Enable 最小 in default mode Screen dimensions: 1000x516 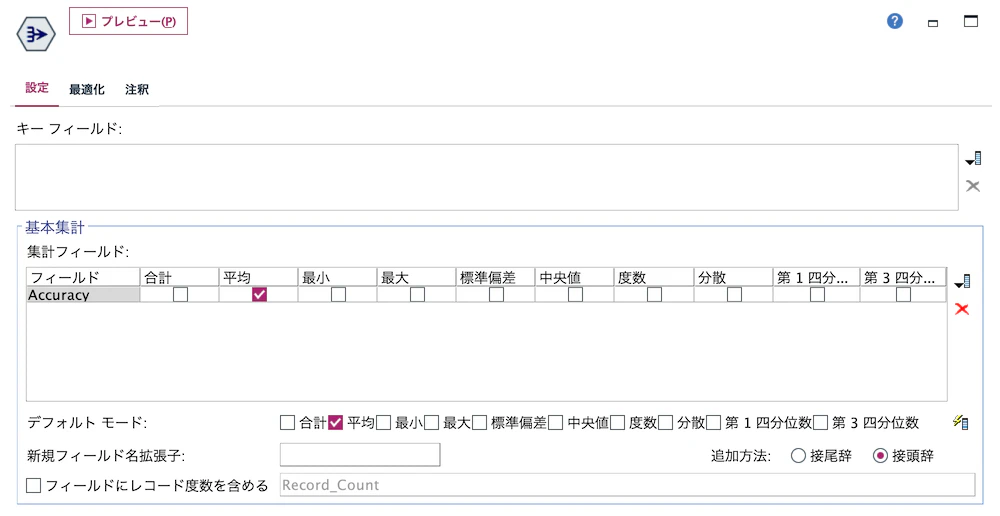383,422
